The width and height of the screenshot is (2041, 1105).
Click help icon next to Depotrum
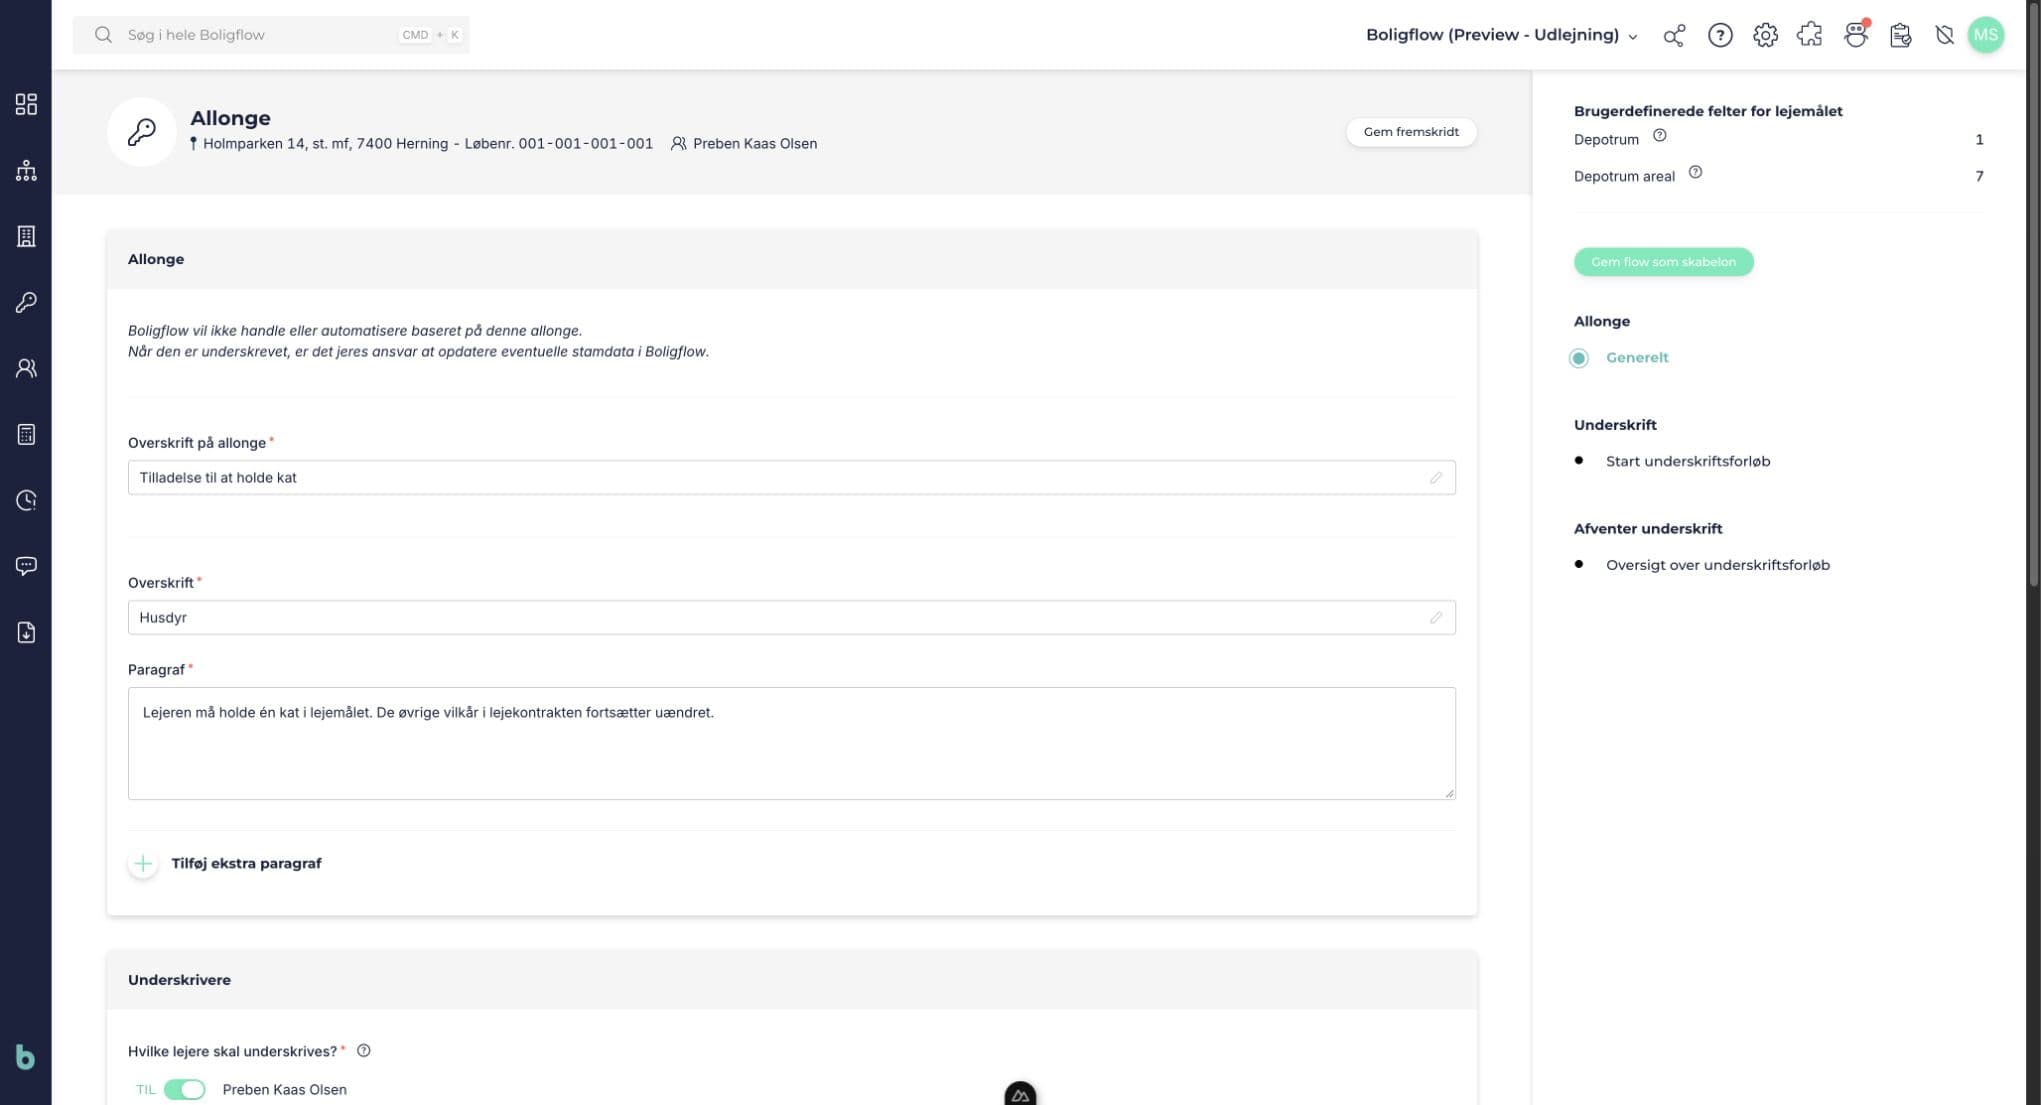[x=1660, y=135]
